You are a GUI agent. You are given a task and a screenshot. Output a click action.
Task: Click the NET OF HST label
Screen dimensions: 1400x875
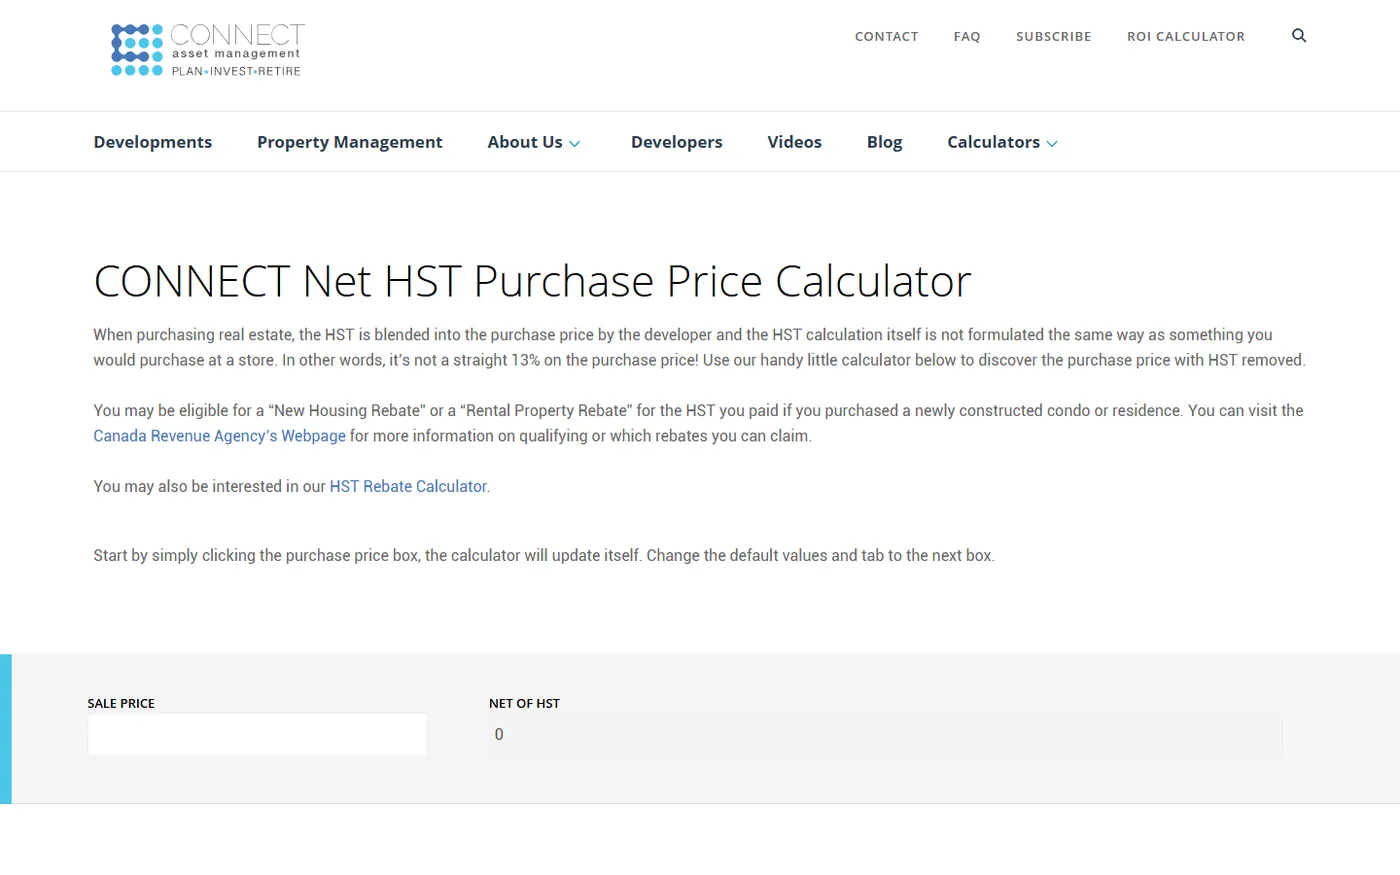click(x=524, y=703)
